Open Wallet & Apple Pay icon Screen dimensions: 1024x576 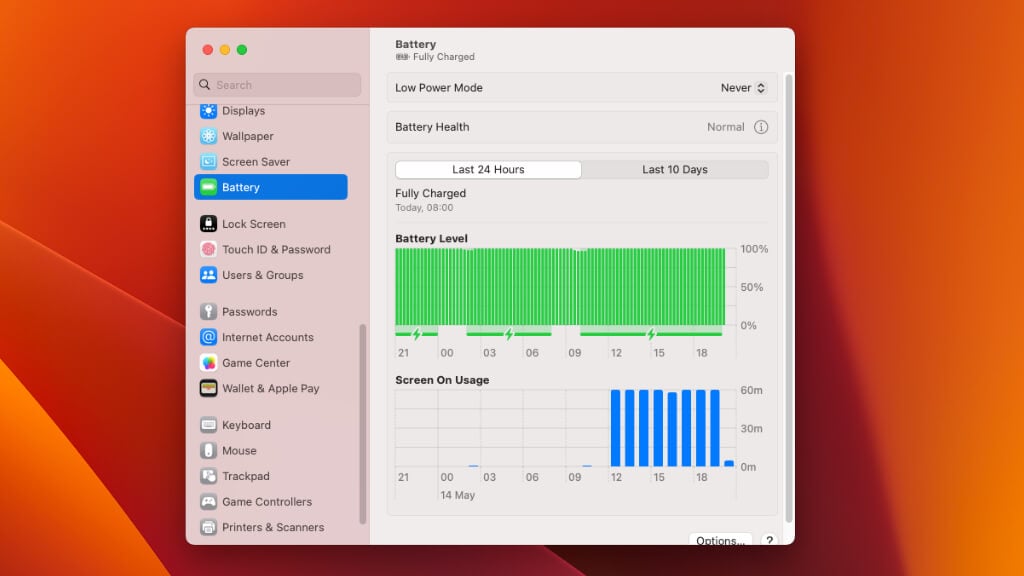click(x=208, y=388)
